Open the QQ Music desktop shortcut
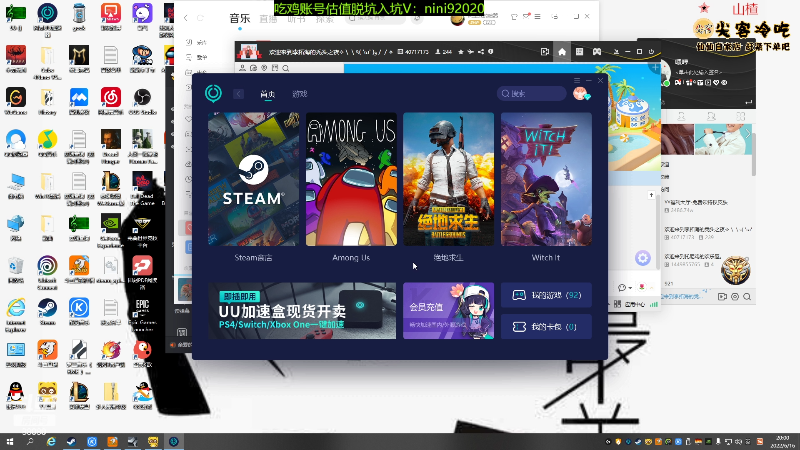800x450 pixels. click(x=47, y=142)
